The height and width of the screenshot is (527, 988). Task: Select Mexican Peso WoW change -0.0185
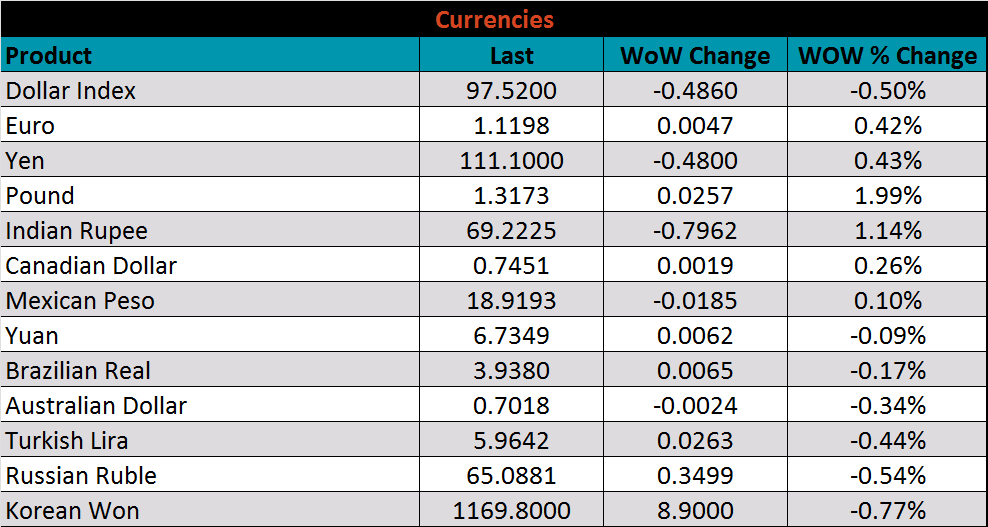pos(695,301)
